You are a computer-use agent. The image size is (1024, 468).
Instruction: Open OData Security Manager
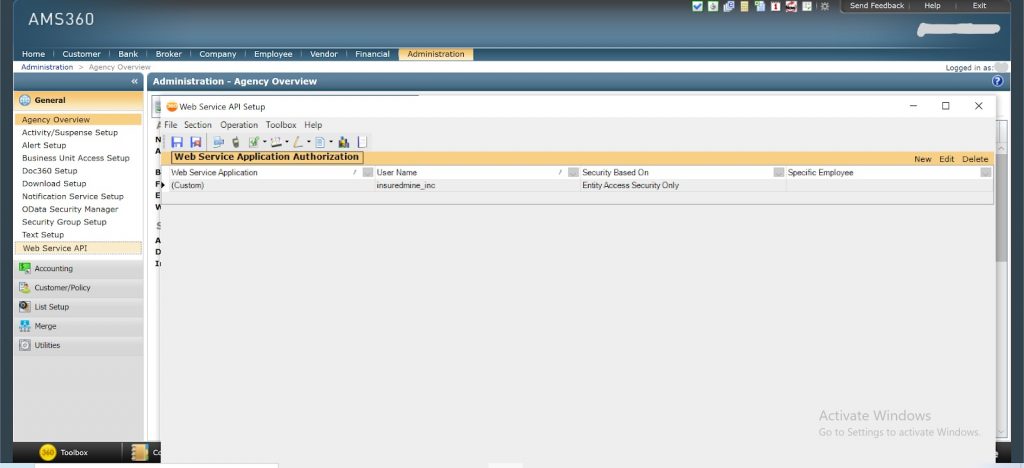(x=70, y=209)
